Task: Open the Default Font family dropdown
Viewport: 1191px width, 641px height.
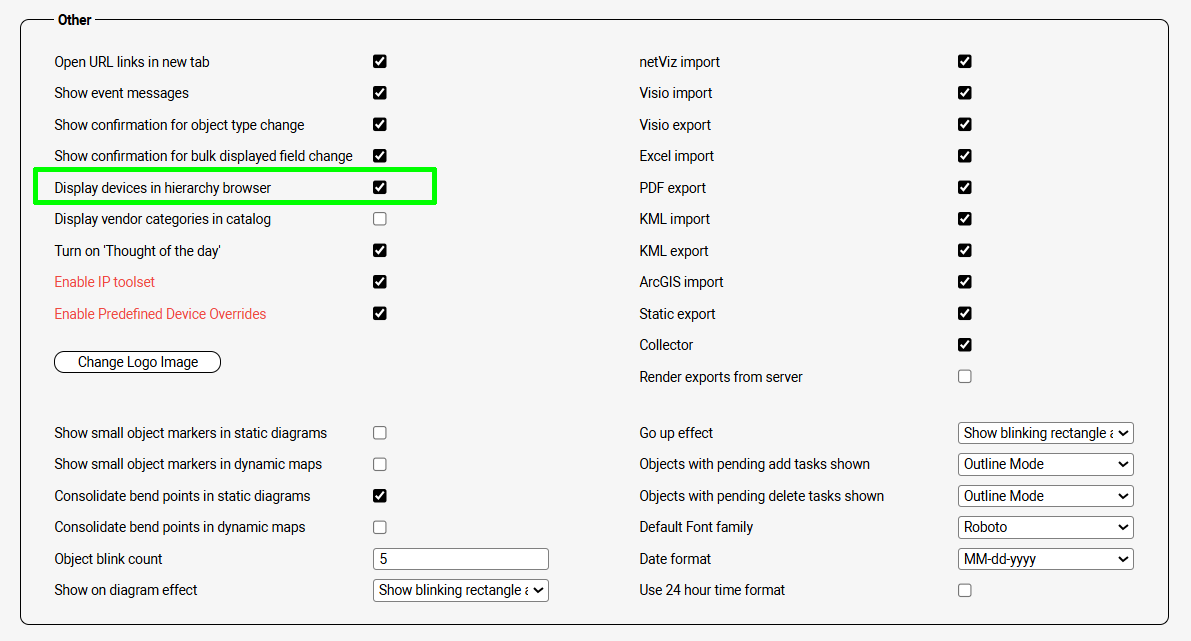Action: pos(1045,527)
